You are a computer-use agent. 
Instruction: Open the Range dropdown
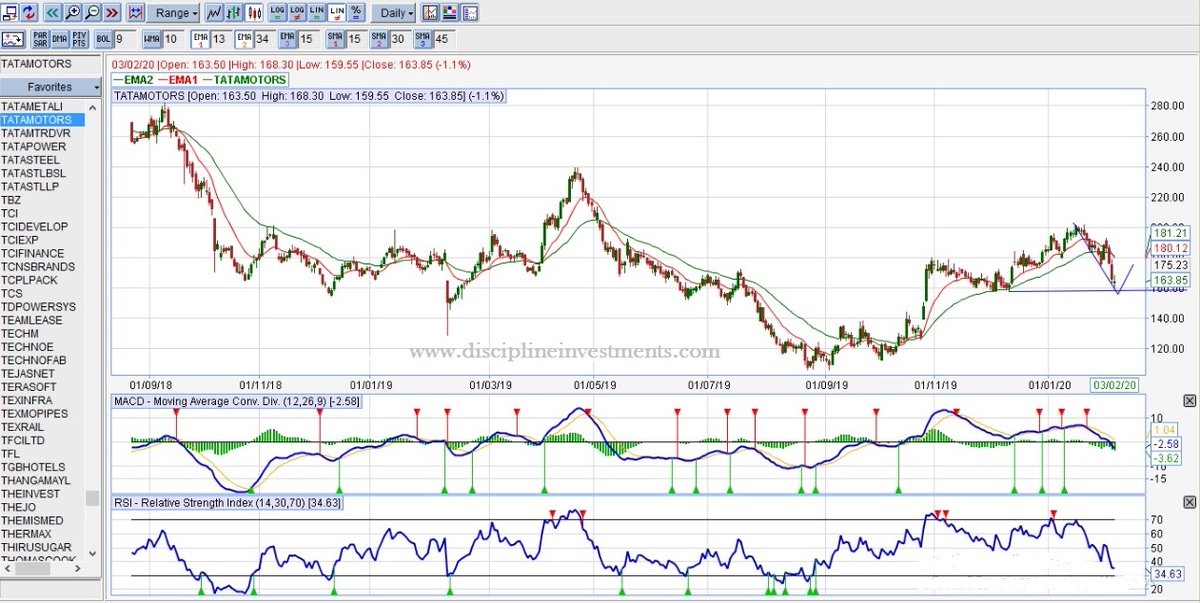coord(173,13)
